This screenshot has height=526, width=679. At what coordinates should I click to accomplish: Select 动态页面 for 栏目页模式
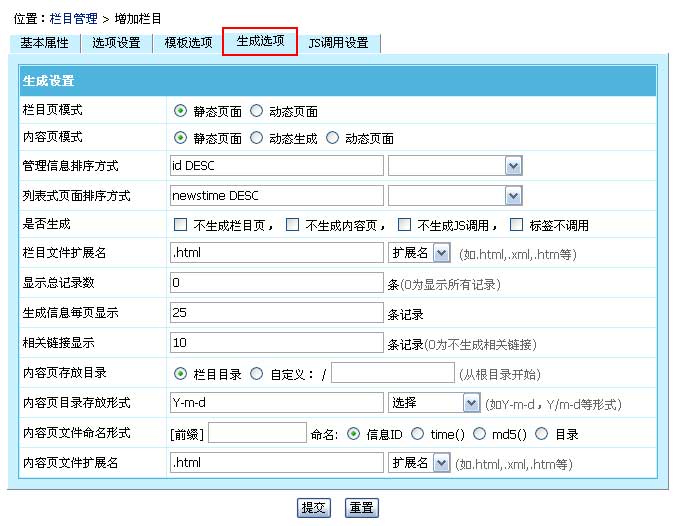pyautogui.click(x=256, y=111)
